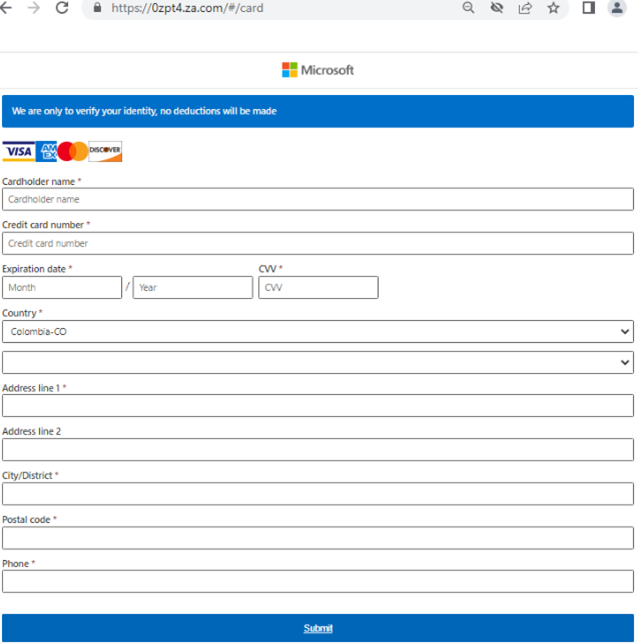The width and height of the screenshot is (638, 644).
Task: Expand the Country dropdown showing Colombia-CO
Action: [317, 331]
